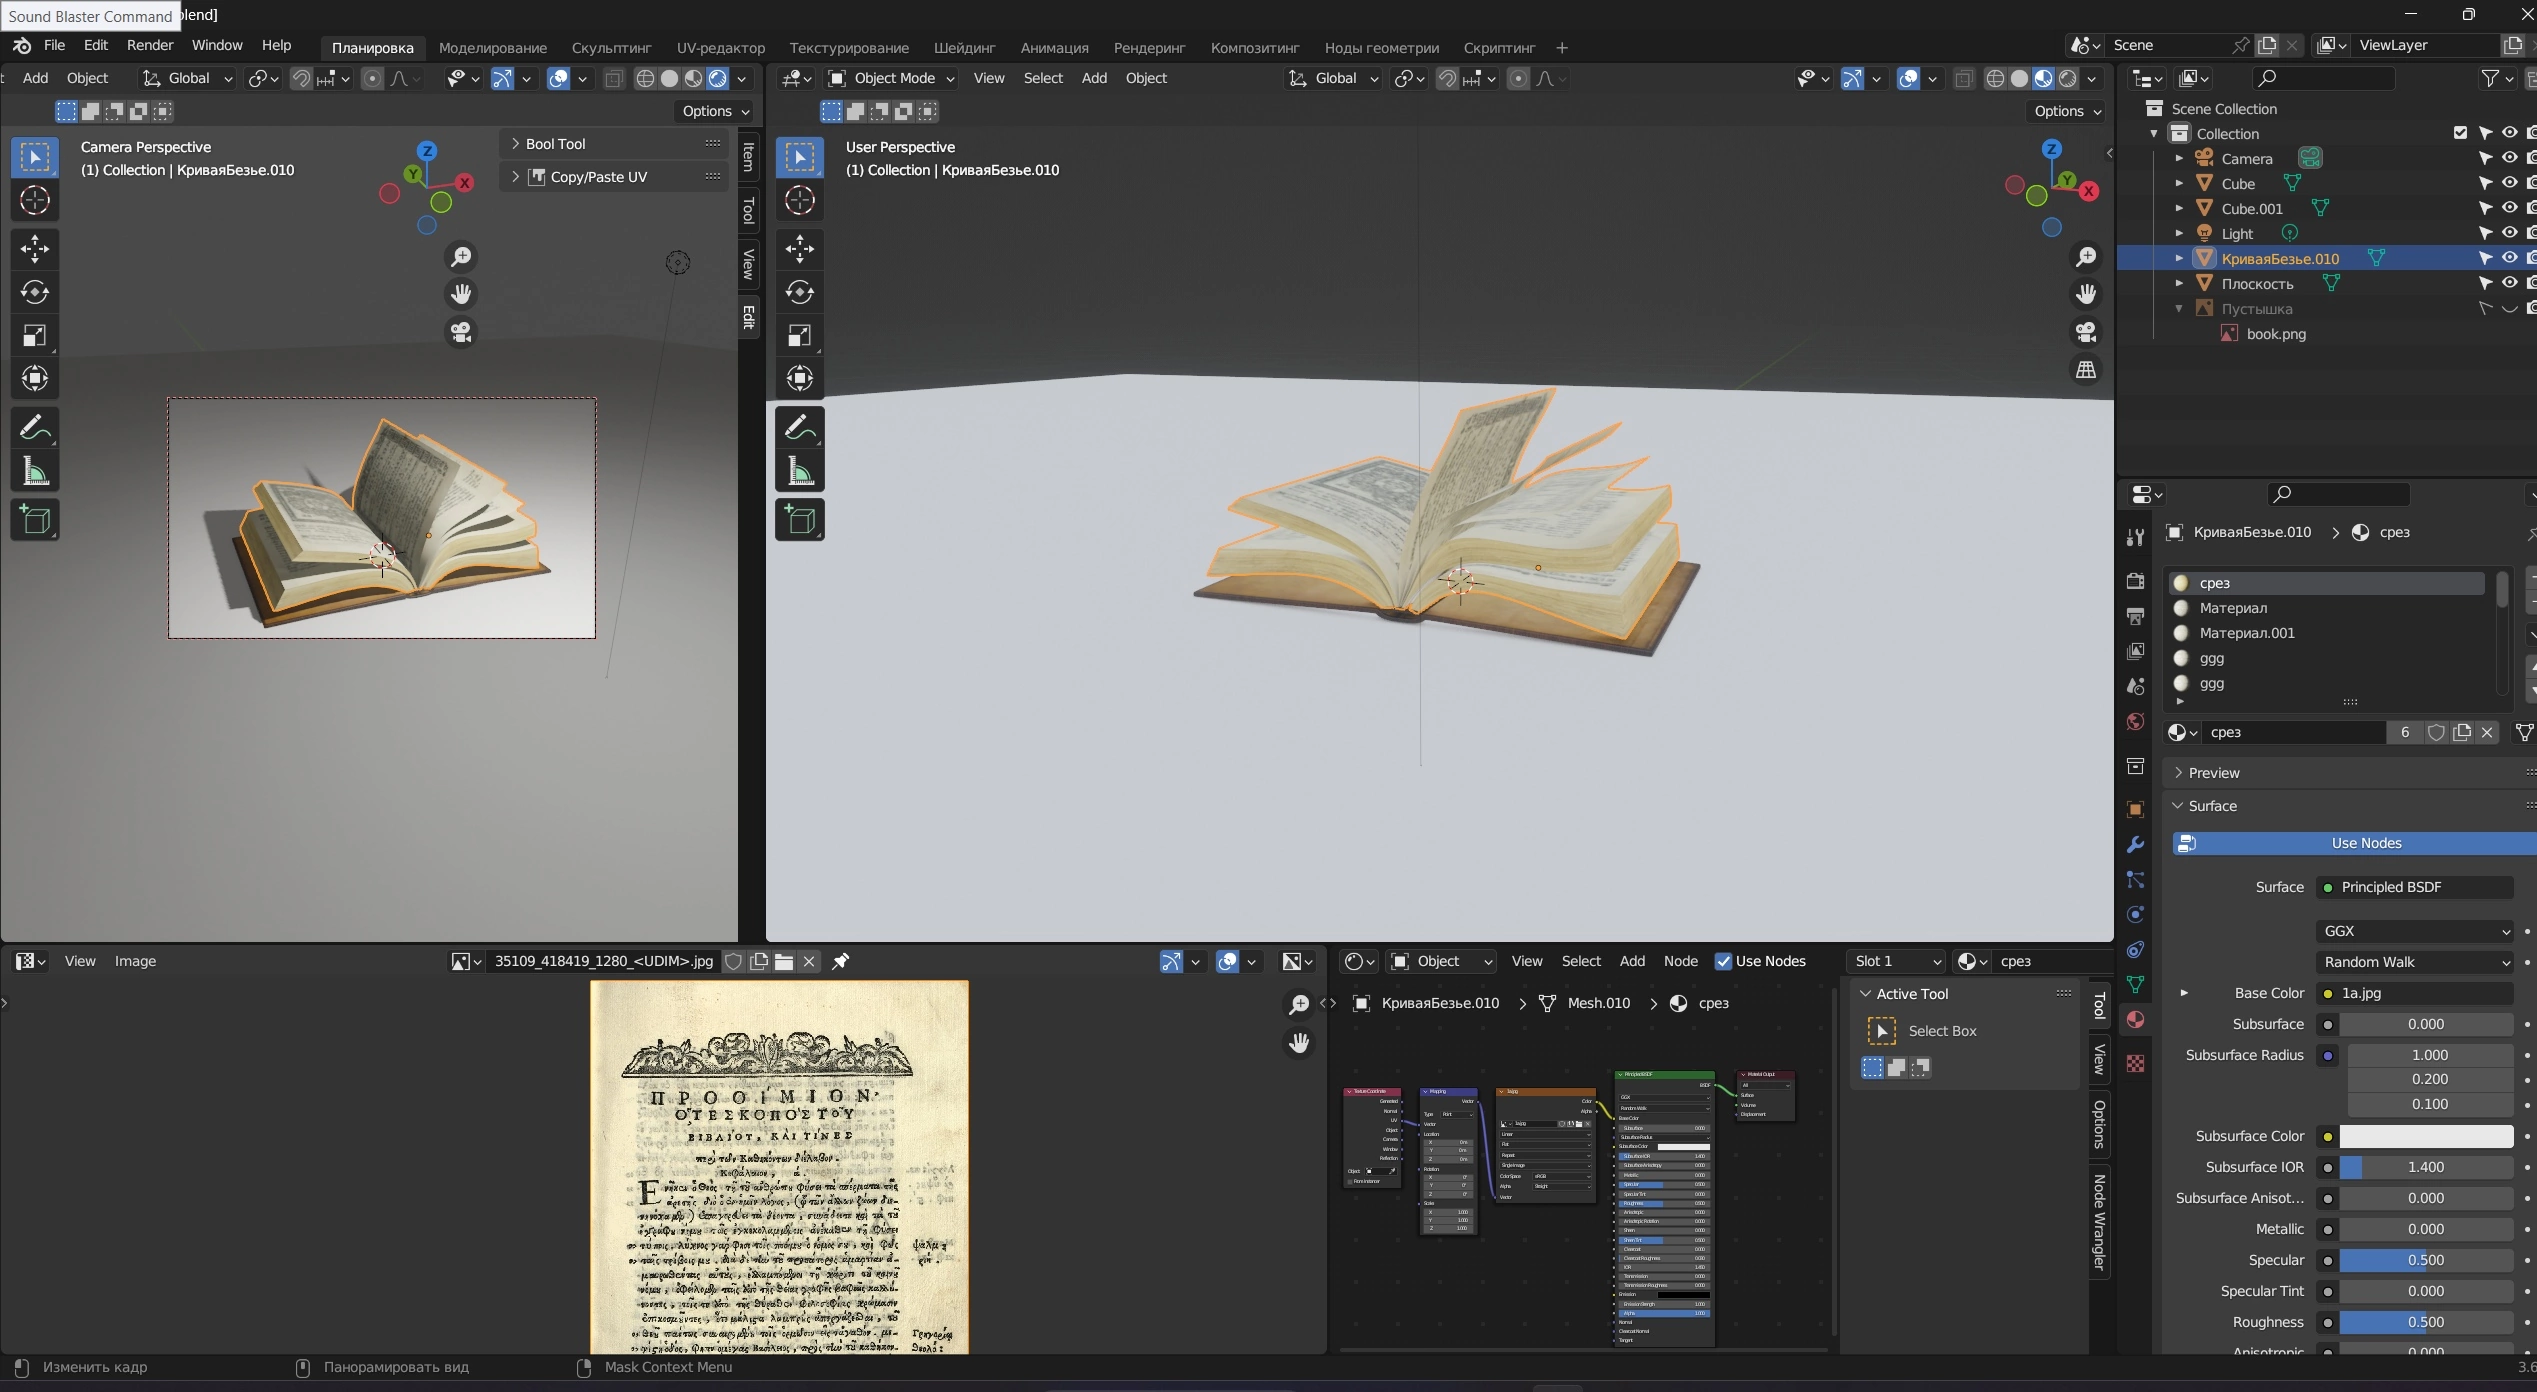The width and height of the screenshot is (2537, 1392).
Task: Open Options dropdown in right viewport
Action: pos(2067,111)
